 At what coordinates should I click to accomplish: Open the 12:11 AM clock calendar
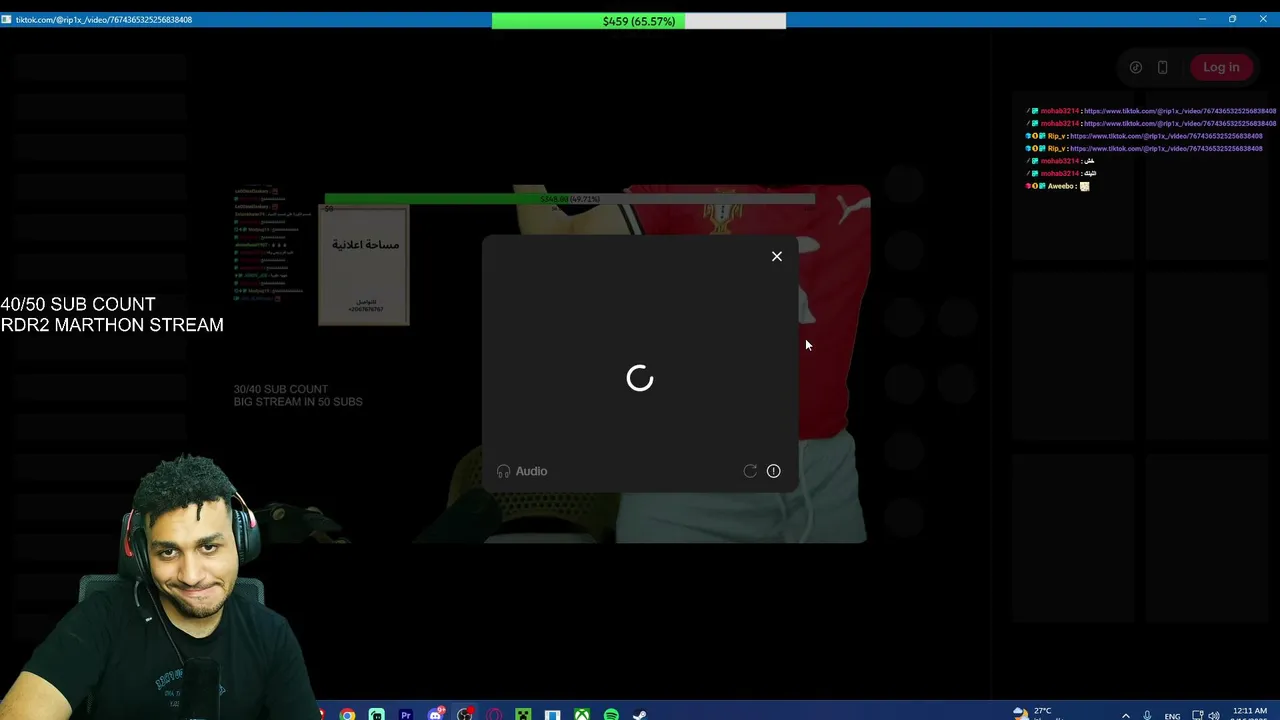(1250, 714)
